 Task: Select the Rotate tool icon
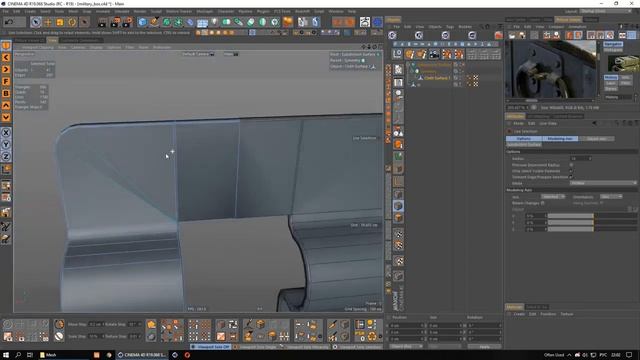(x=72, y=22)
